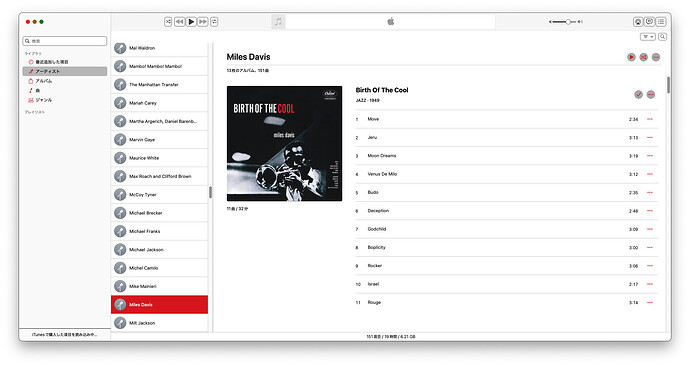The width and height of the screenshot is (690, 366).
Task: Select track 4 Venus De Milo
Action: [x=507, y=174]
